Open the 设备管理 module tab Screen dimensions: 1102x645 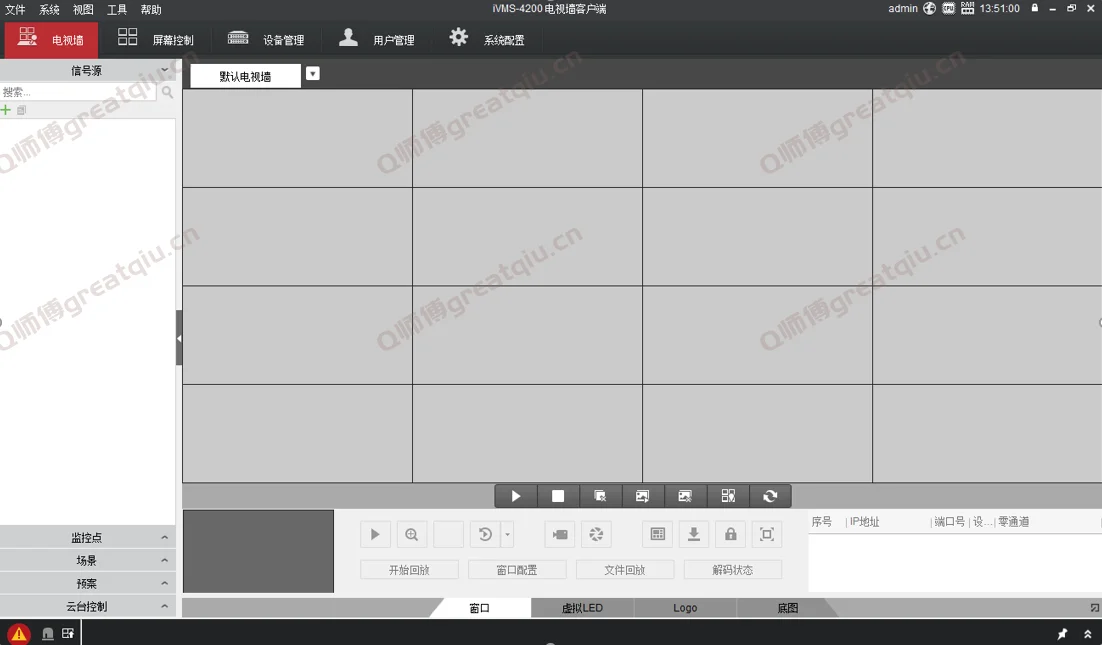tap(266, 40)
